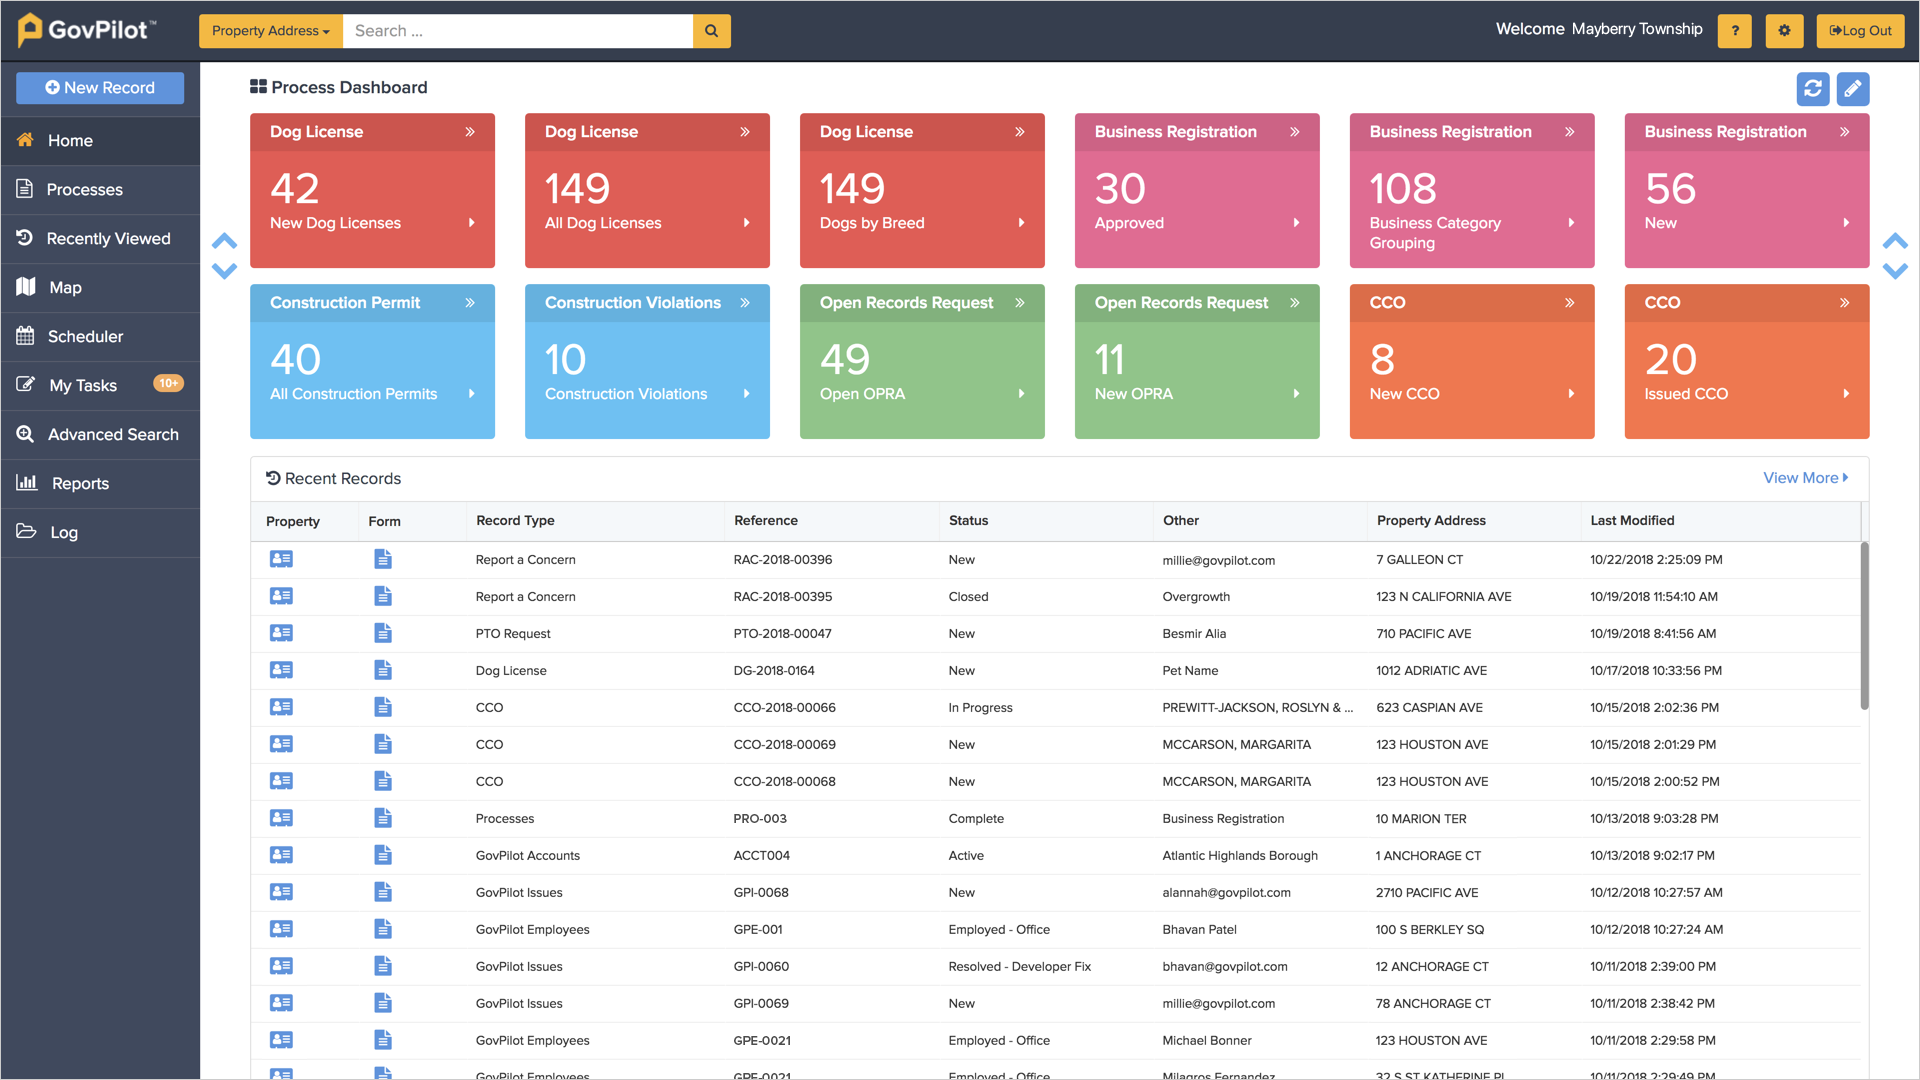Open property card icon for PTO-2018-00047
Viewport: 1920px width, 1080px height.
pyautogui.click(x=281, y=633)
